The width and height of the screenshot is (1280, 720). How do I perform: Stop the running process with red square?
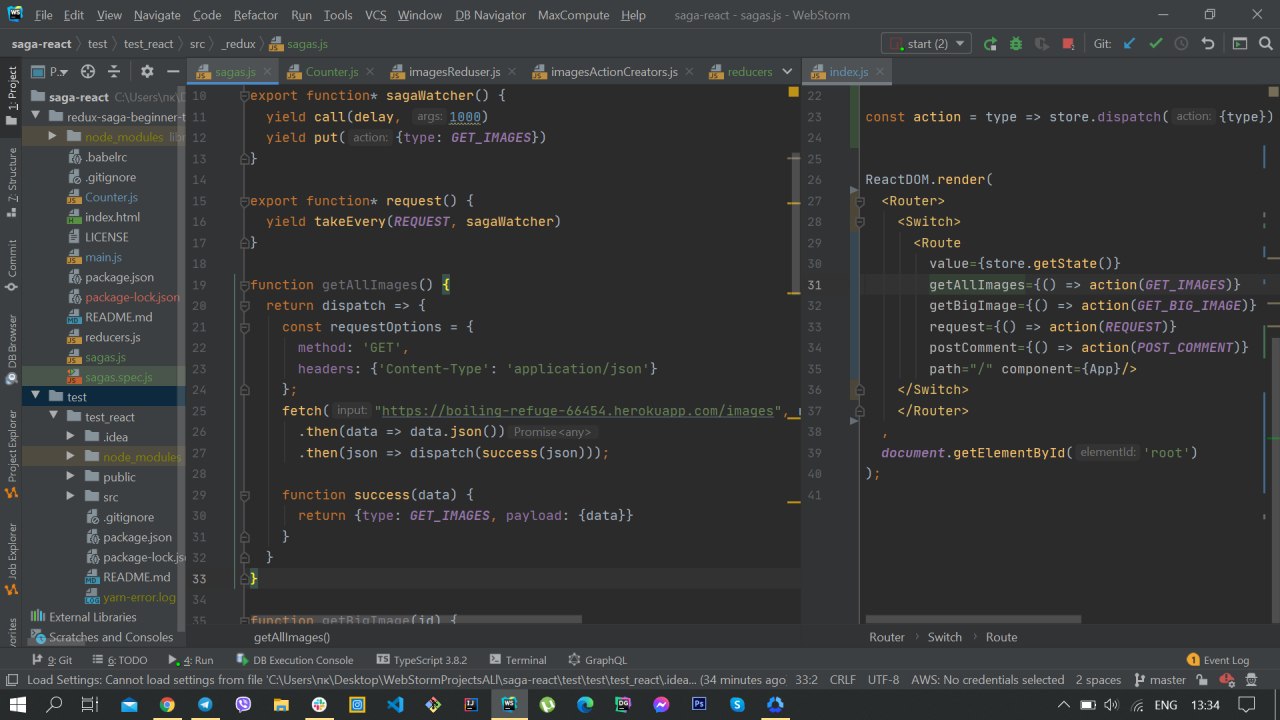click(x=1068, y=44)
